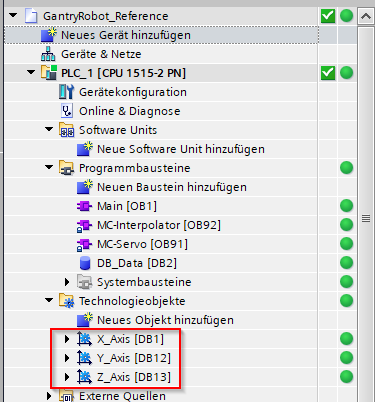This screenshot has height=402, width=375.
Task: Select the Z_Axis [DB13] text label
Action: point(134,377)
